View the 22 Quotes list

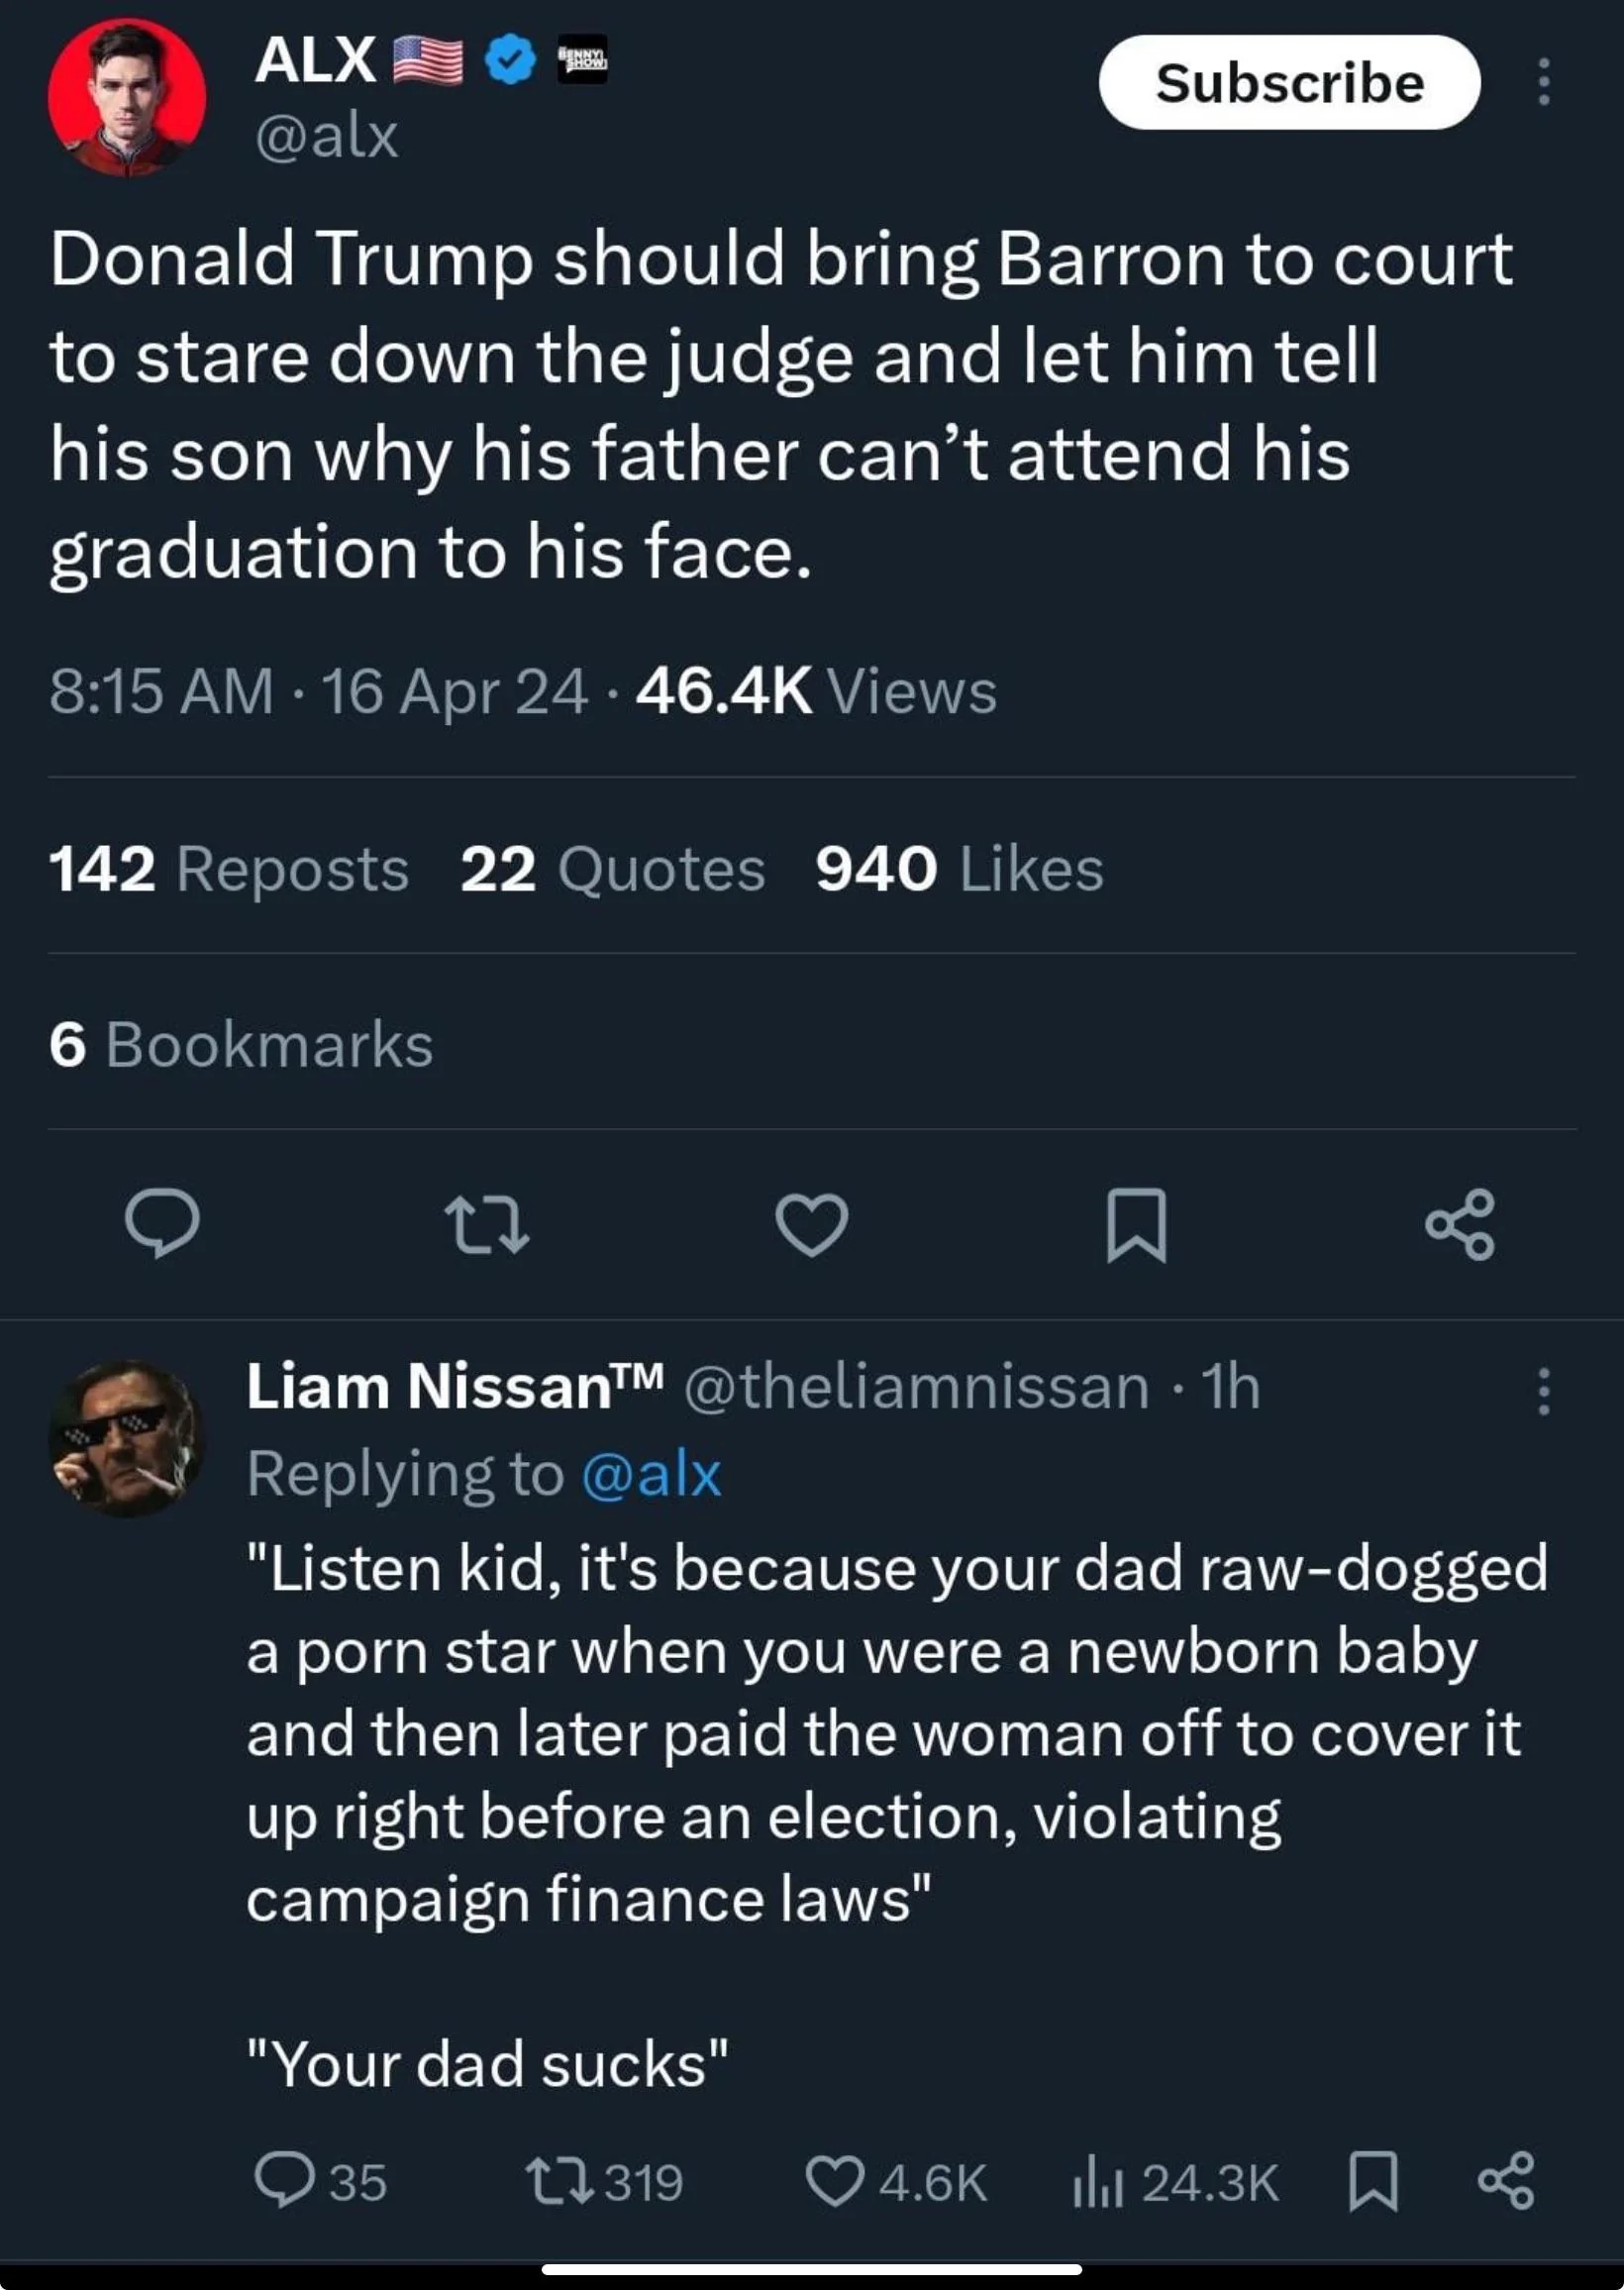[613, 867]
